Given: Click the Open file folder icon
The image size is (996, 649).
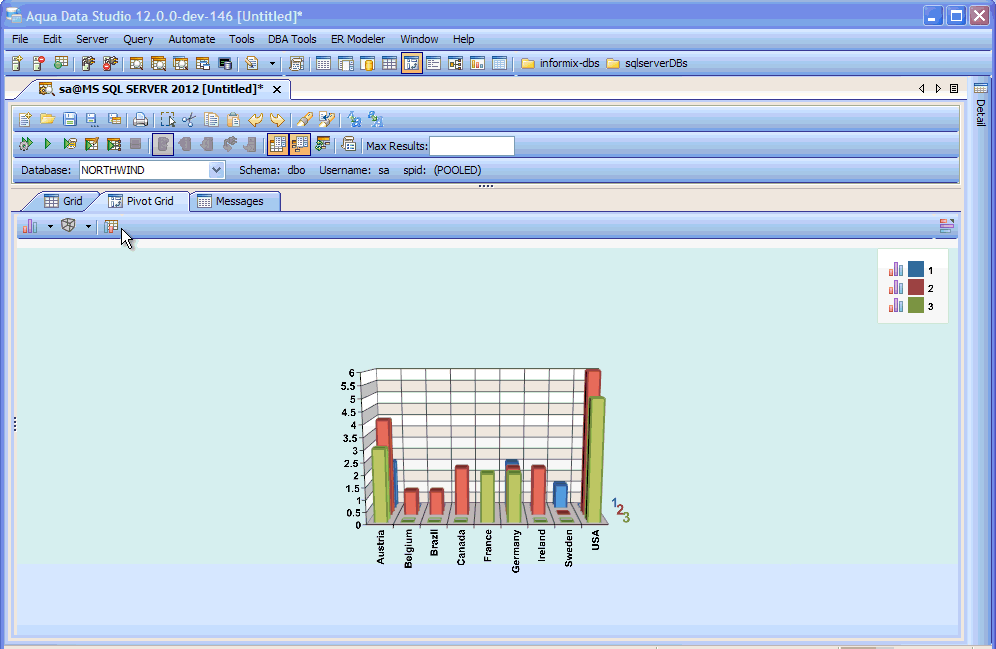Looking at the screenshot, I should tap(47, 119).
